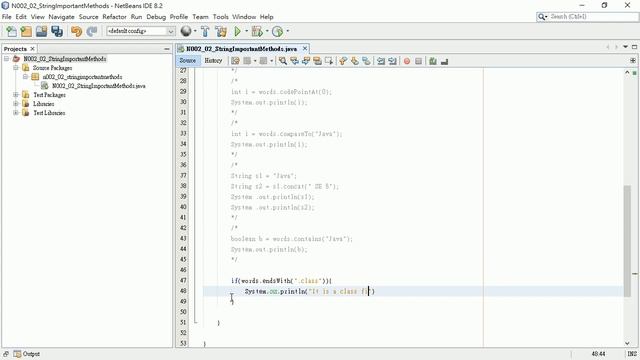Close the Projects panel tab

pos(33,49)
